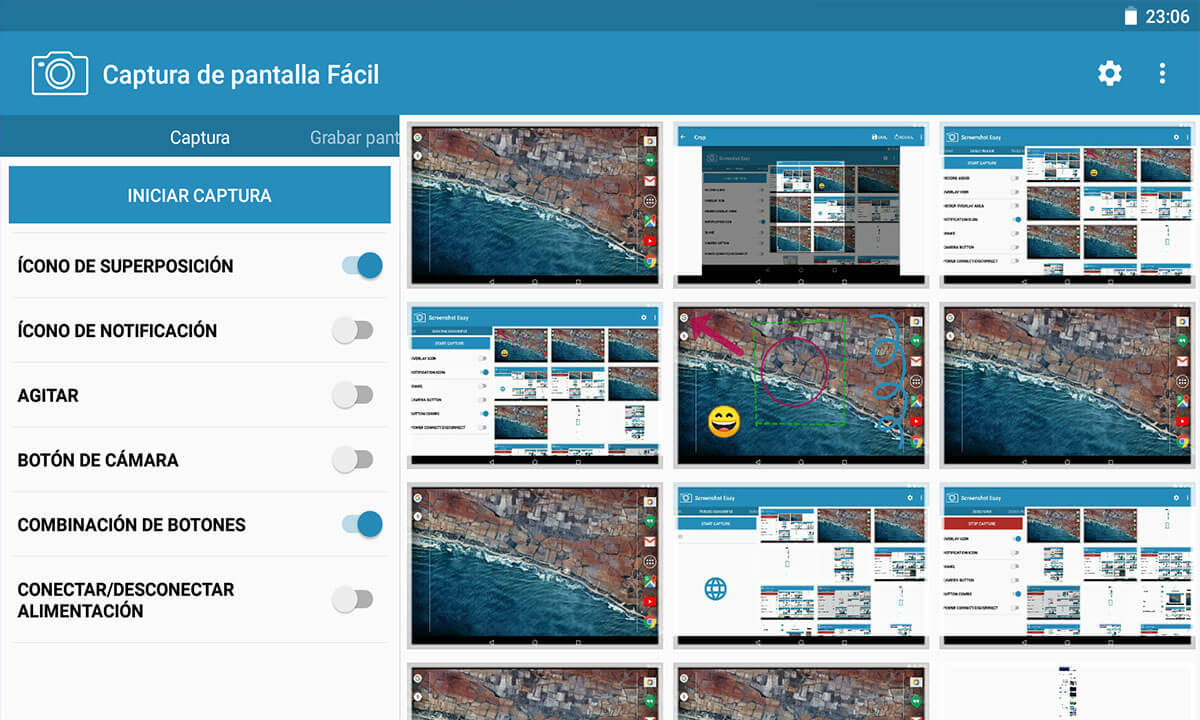Enable Conectar/Desconectar alimentación switch
This screenshot has height=720, width=1200.
(353, 600)
